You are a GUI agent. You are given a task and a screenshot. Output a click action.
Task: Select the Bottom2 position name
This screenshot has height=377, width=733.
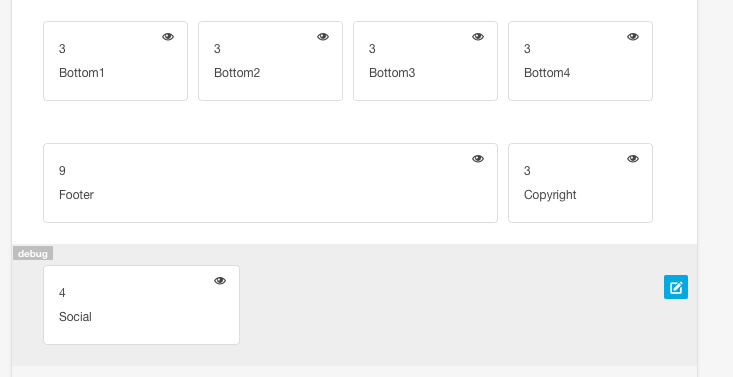237,73
